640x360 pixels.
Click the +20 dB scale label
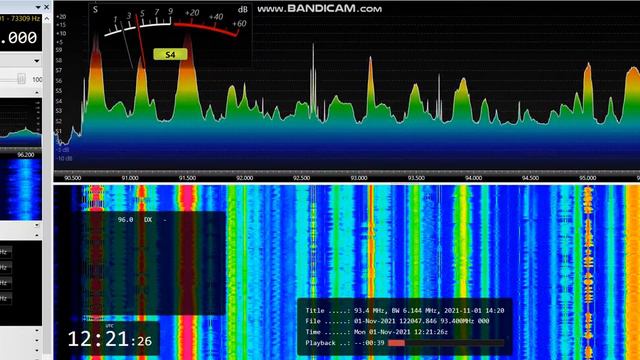click(61, 17)
